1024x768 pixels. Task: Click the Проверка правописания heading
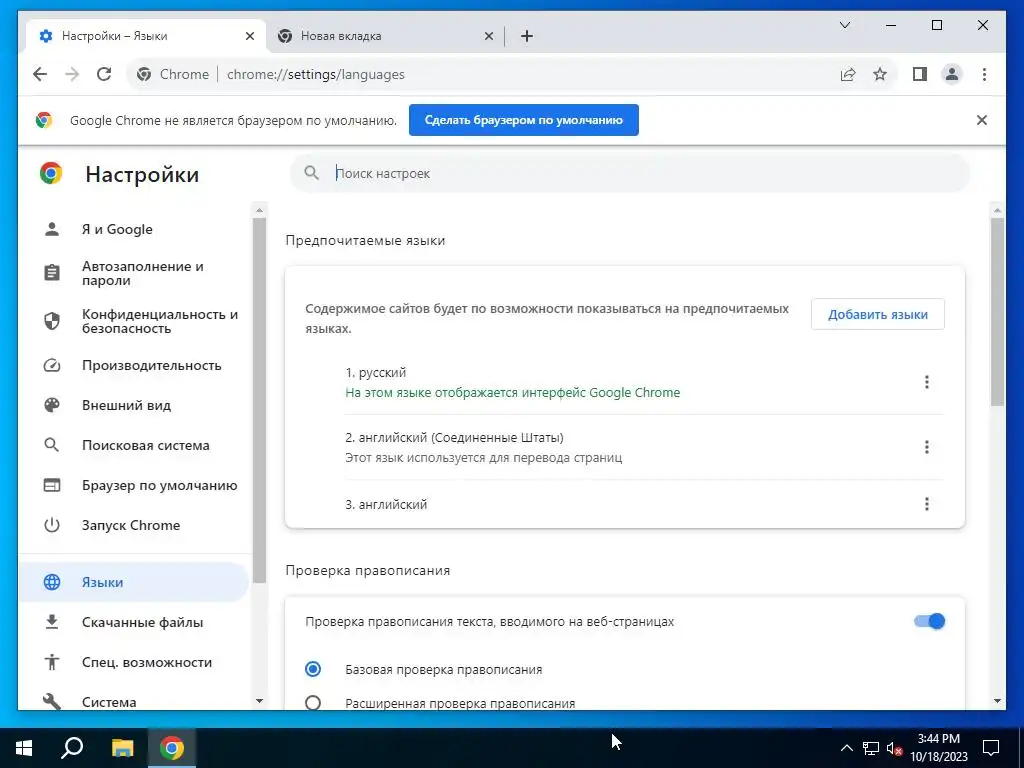pyautogui.click(x=368, y=570)
